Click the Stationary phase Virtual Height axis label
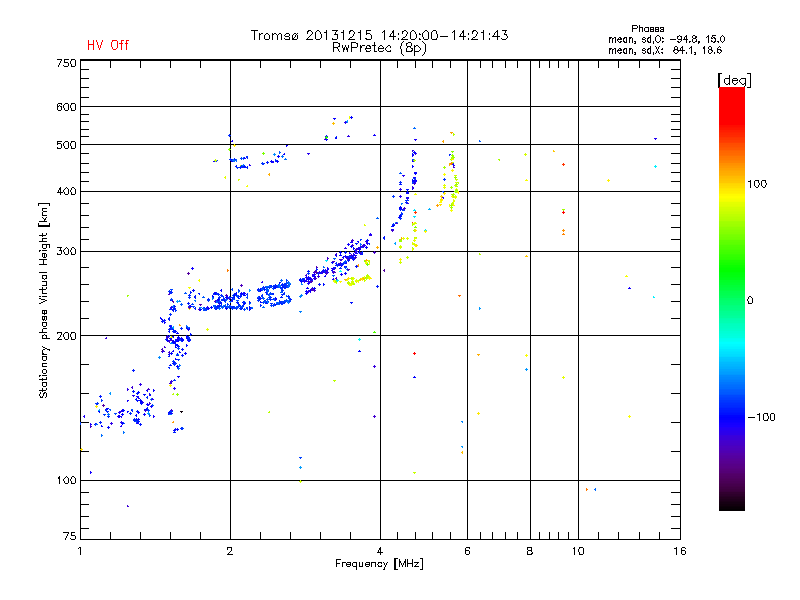 point(44,303)
